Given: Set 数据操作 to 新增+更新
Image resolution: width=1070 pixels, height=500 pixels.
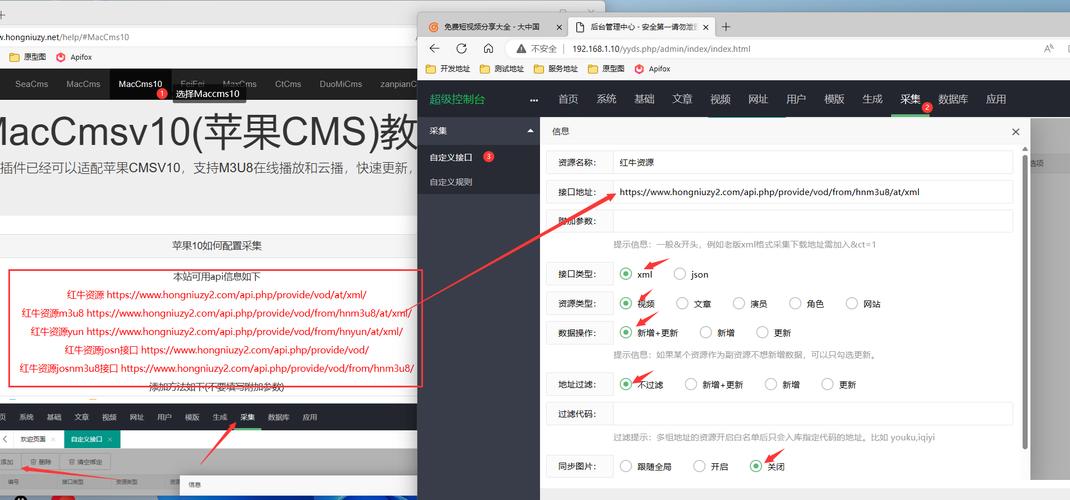Looking at the screenshot, I should pyautogui.click(x=626, y=332).
